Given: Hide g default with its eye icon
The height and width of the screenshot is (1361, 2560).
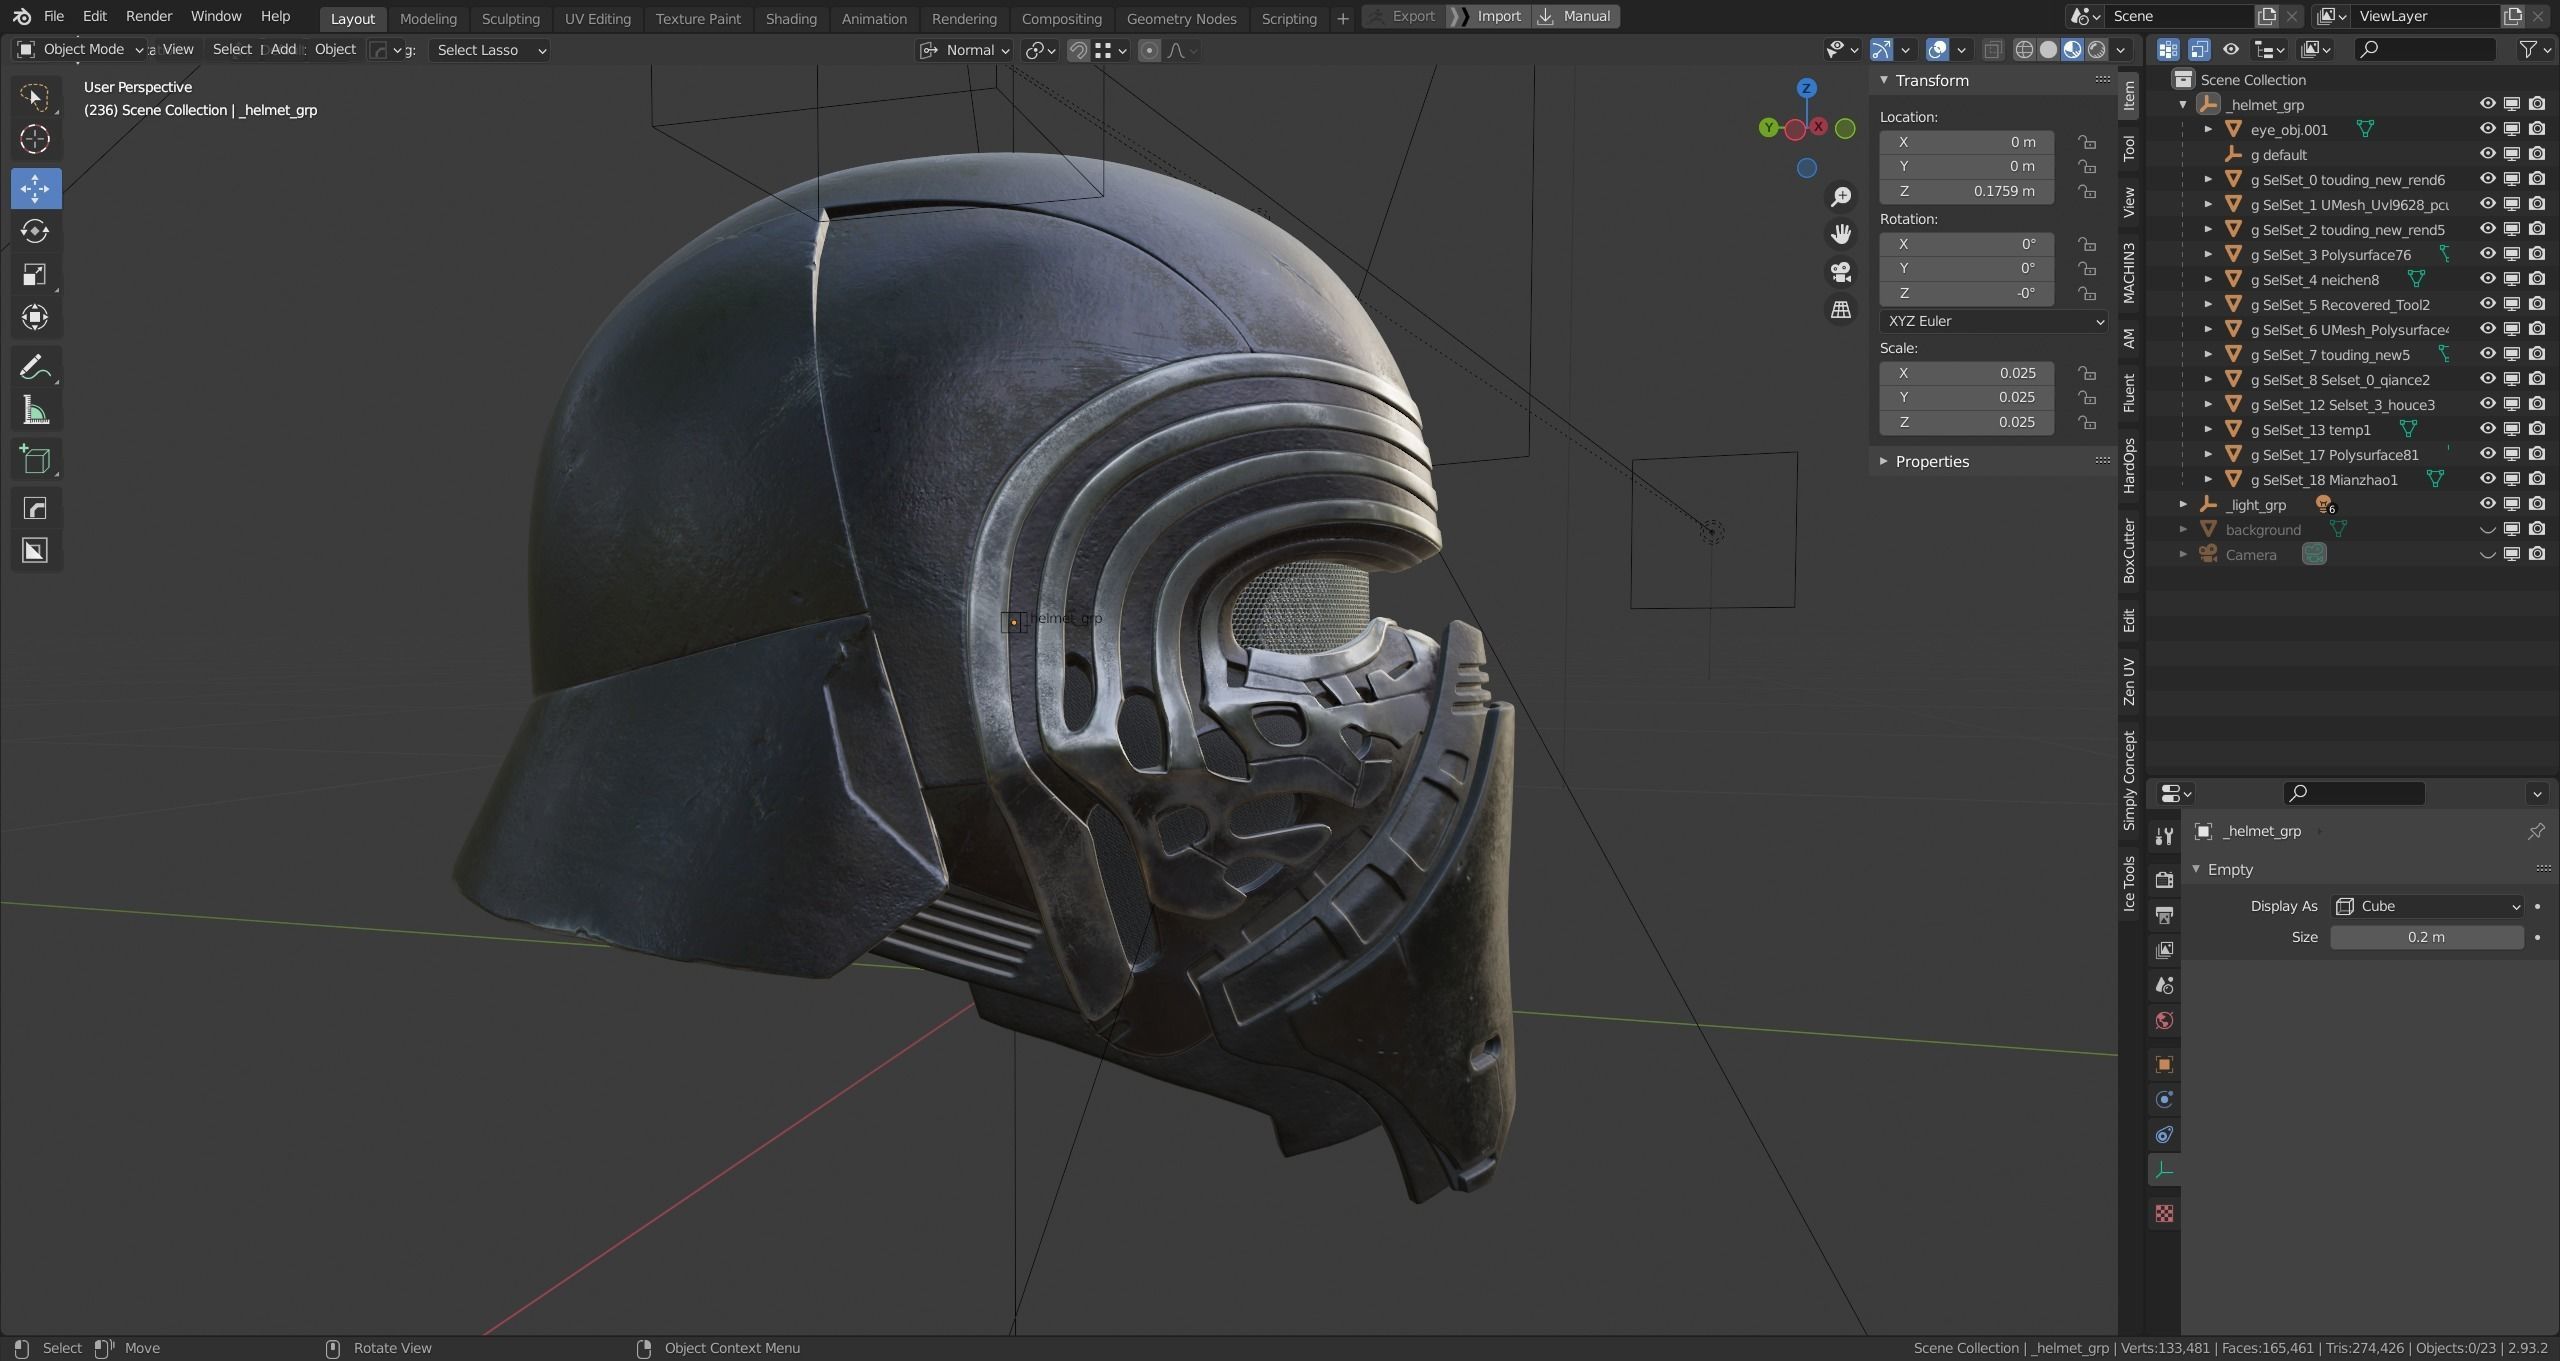Looking at the screenshot, I should 2487,154.
